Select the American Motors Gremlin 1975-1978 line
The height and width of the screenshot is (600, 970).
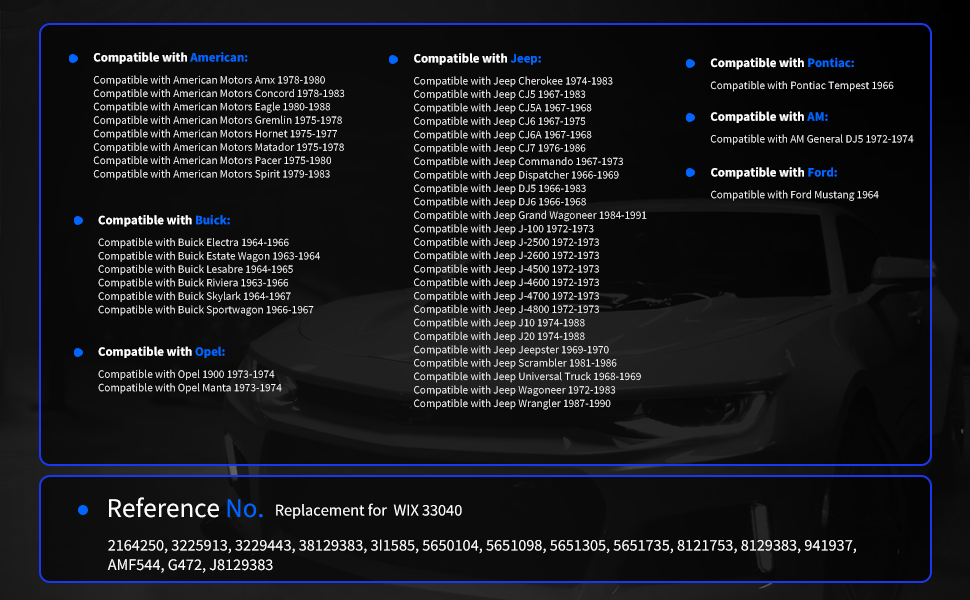coord(218,120)
